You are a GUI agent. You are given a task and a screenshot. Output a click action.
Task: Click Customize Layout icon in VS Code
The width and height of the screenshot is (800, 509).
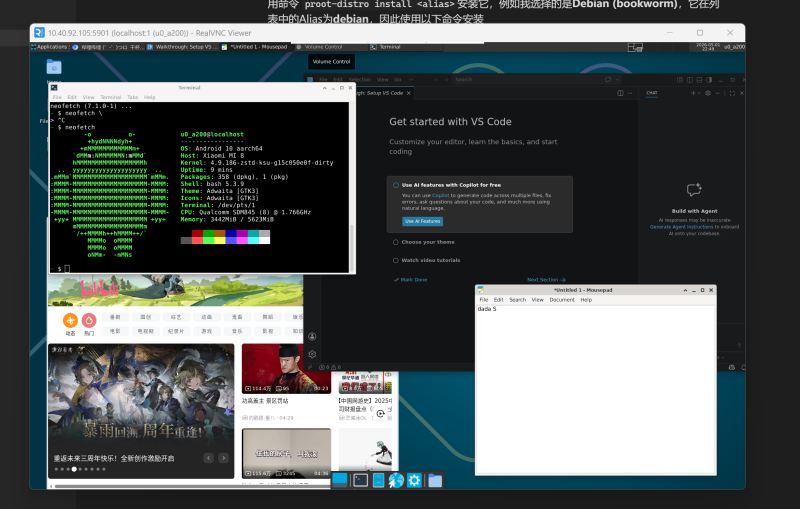tap(680, 80)
